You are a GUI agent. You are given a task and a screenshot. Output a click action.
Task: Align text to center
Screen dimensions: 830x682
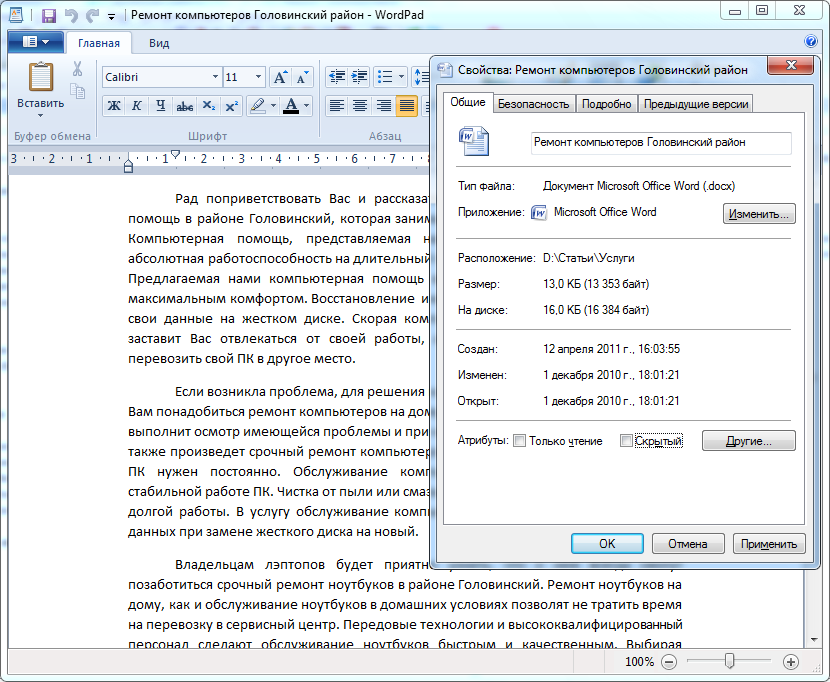click(x=360, y=106)
